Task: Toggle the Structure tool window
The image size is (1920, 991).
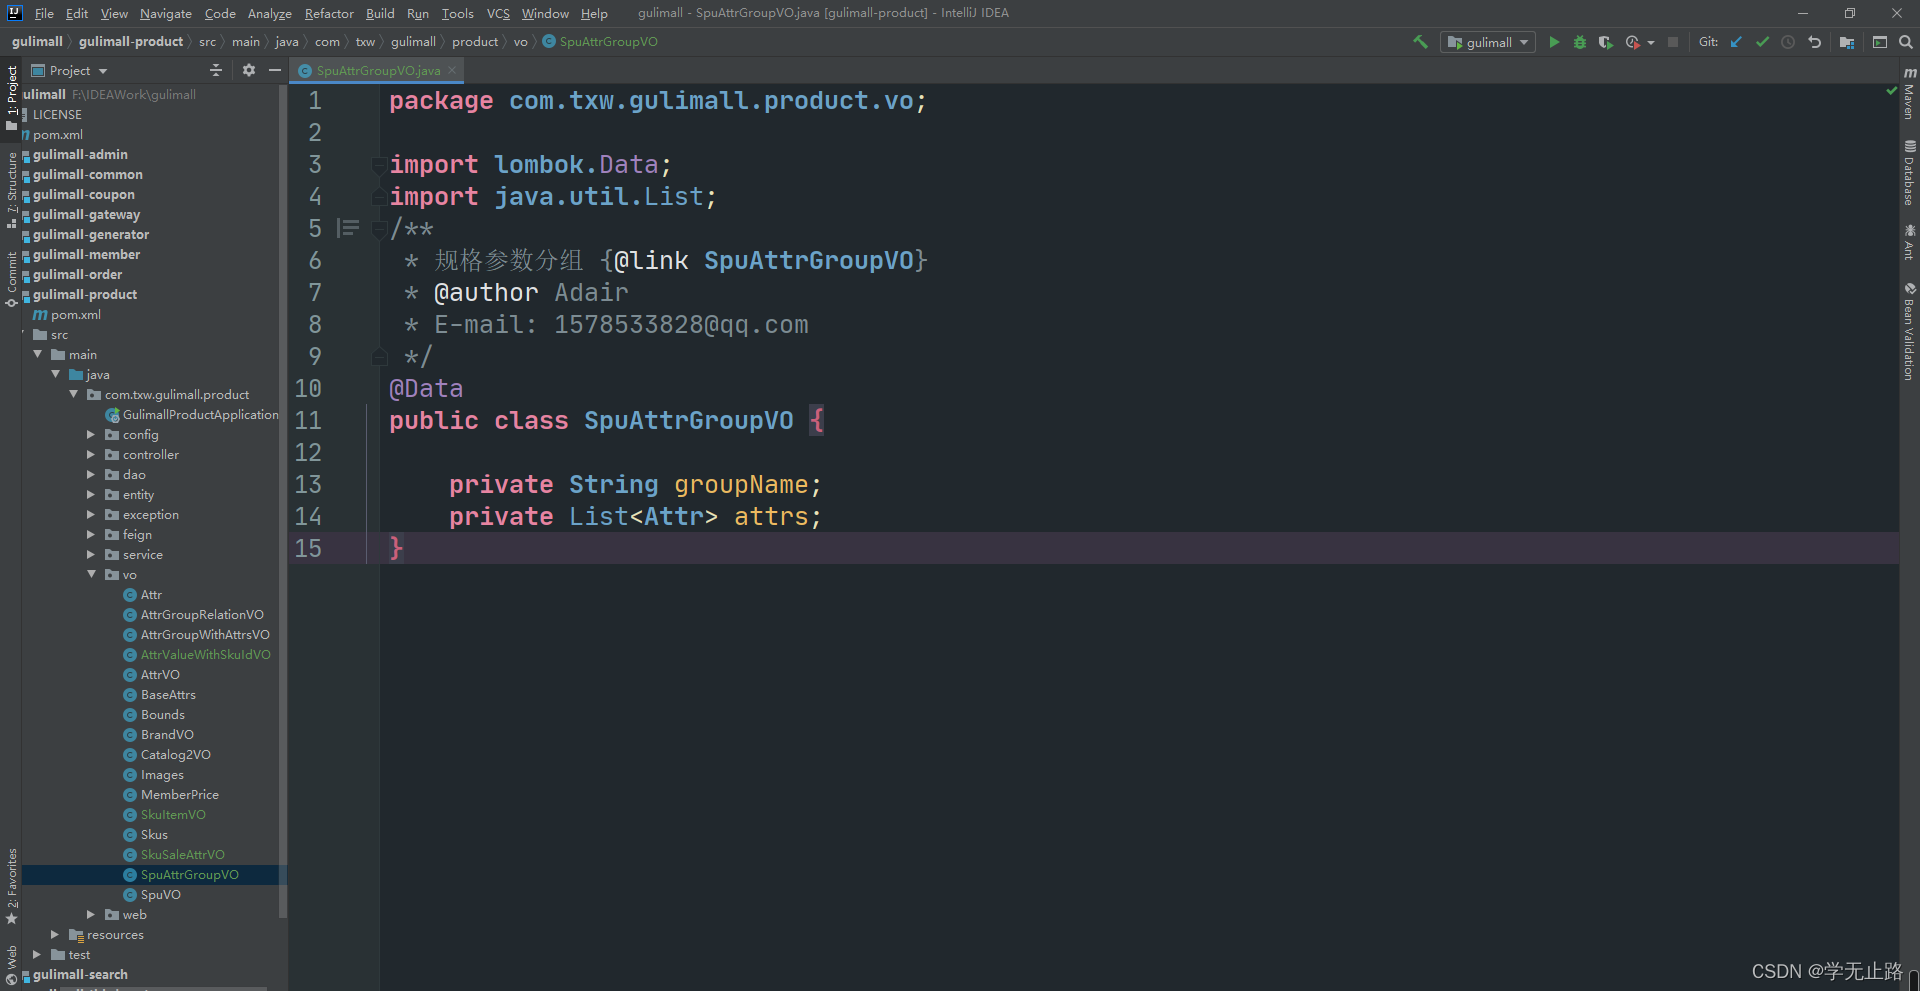Action: (x=12, y=190)
